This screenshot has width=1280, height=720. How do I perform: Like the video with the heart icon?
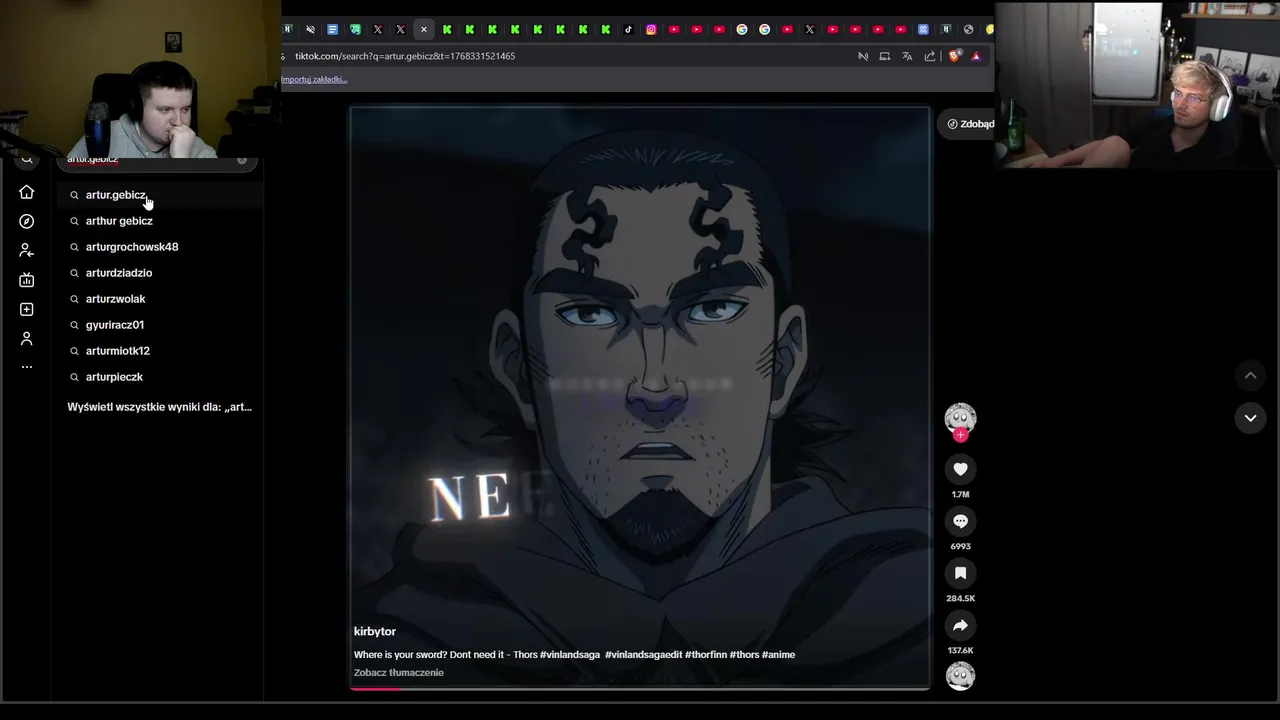point(960,469)
